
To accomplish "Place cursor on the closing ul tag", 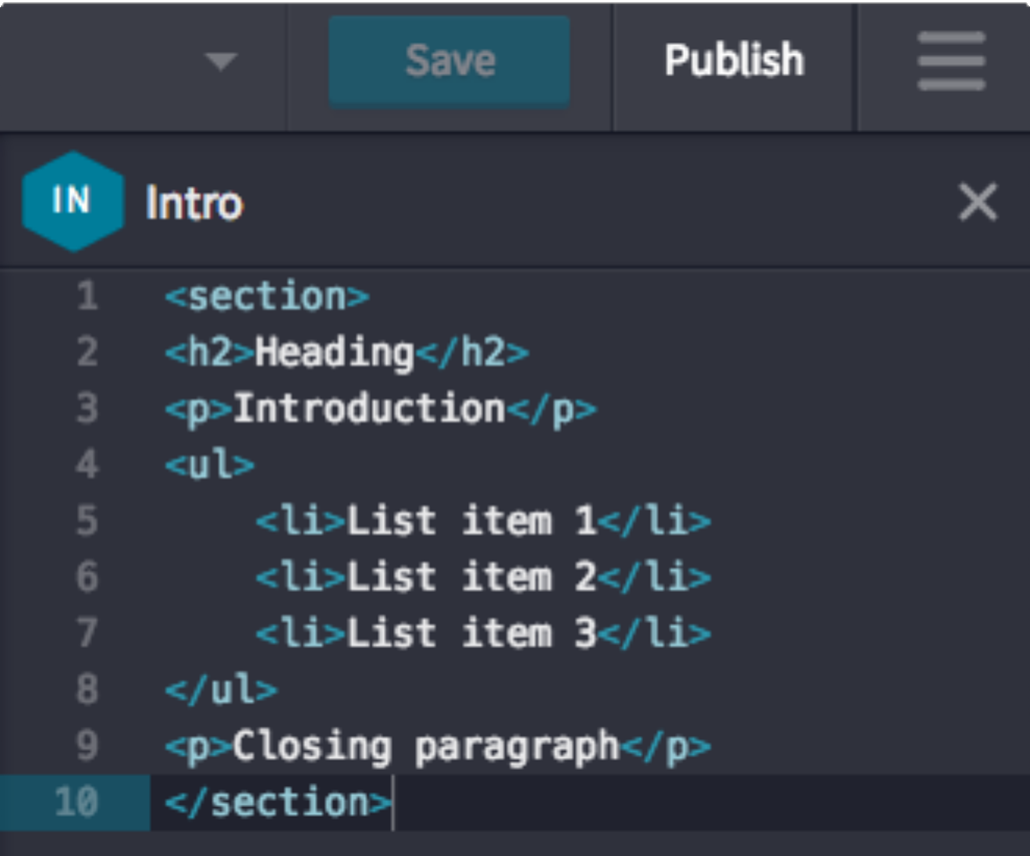I will pos(220,689).
